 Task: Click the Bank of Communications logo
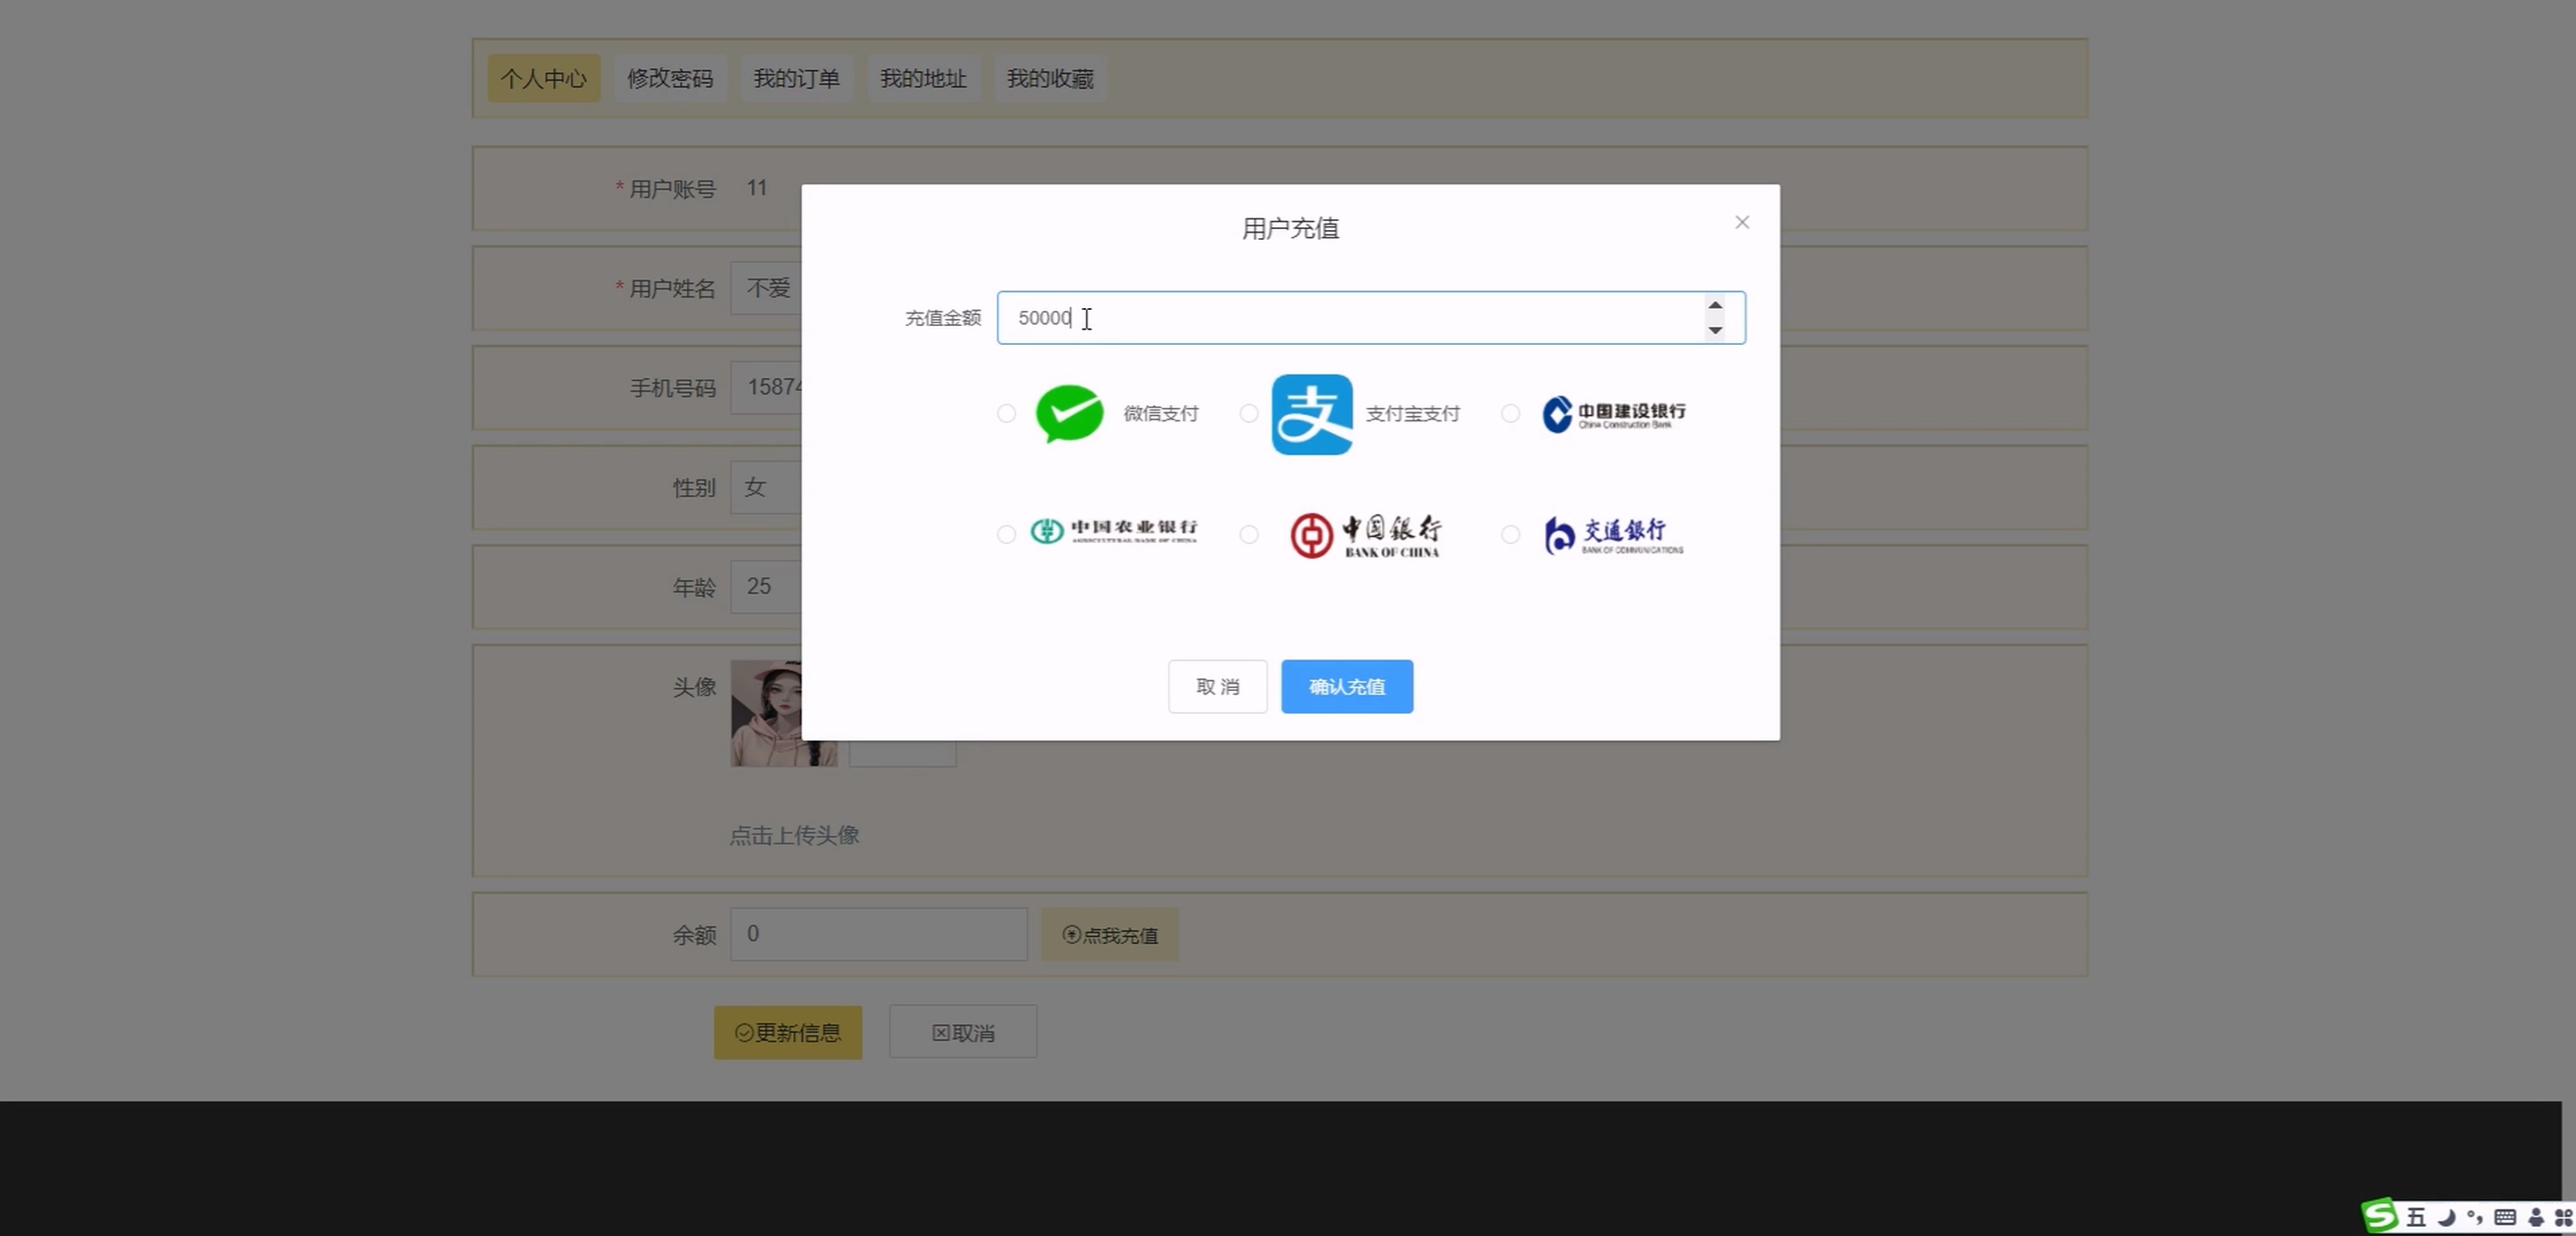point(1613,535)
